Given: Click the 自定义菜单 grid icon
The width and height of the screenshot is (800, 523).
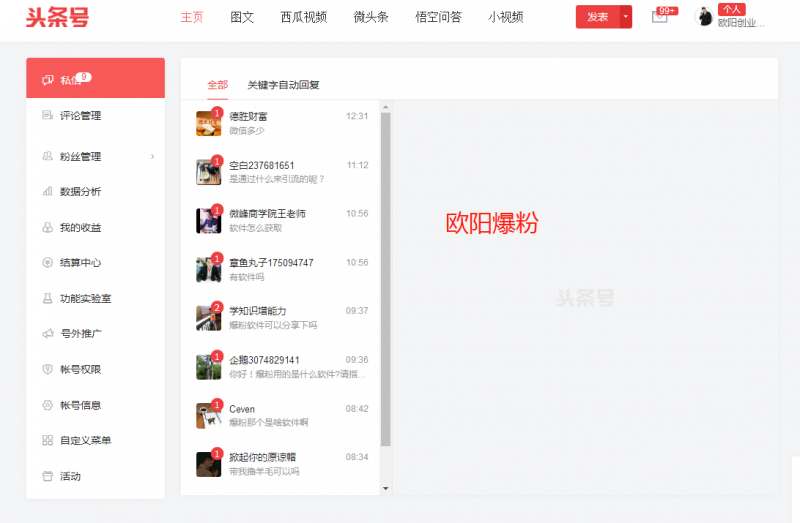Looking at the screenshot, I should tap(47, 440).
